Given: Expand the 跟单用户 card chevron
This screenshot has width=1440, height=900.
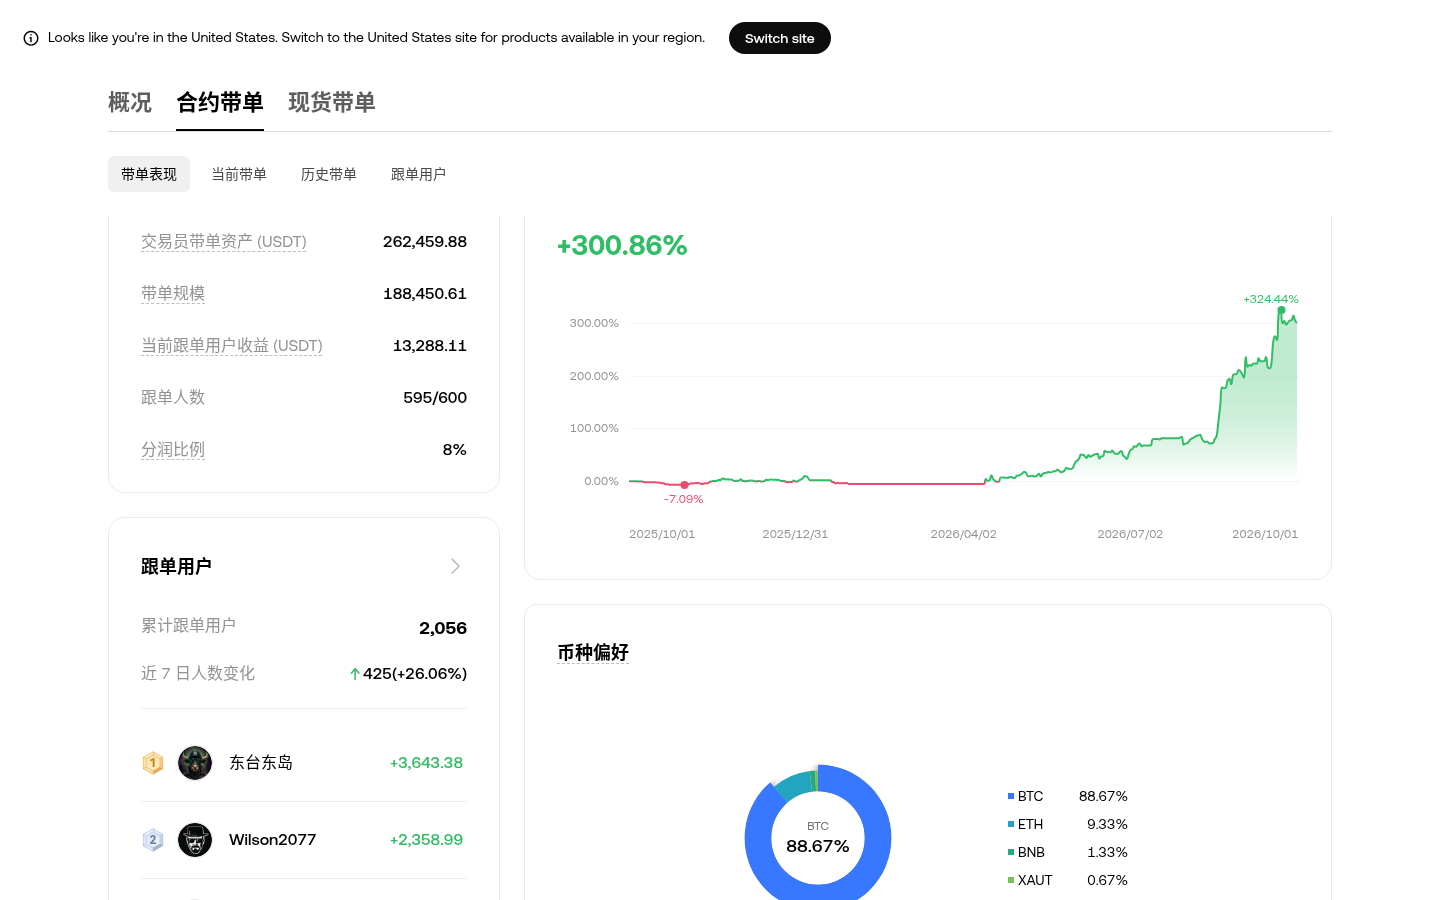Looking at the screenshot, I should point(455,566).
